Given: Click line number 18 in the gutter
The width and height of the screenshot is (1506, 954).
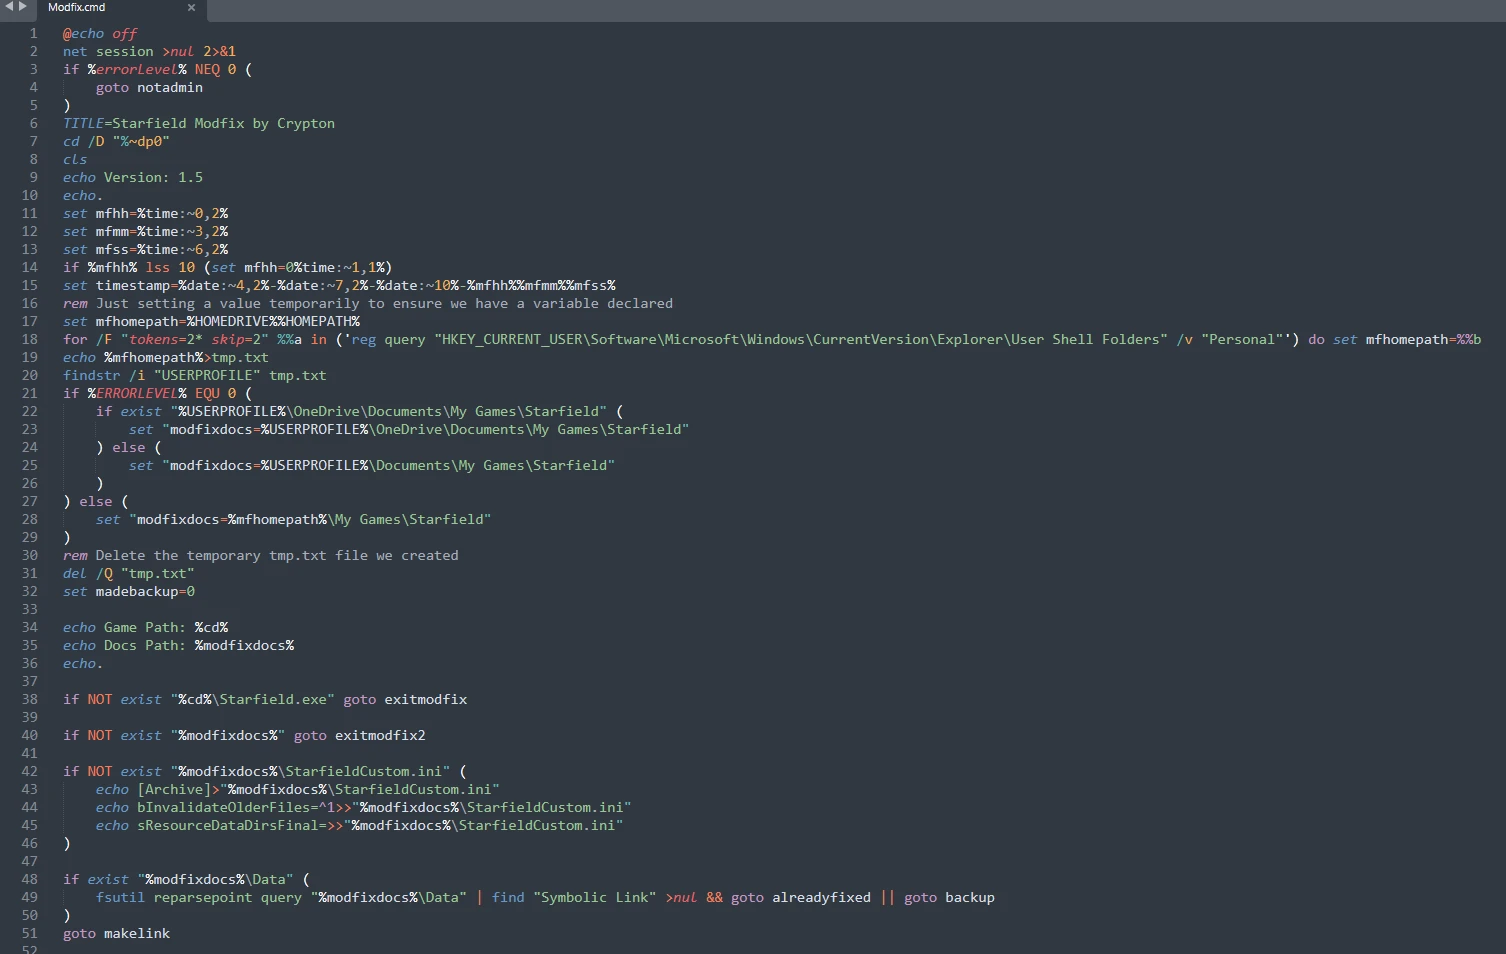Looking at the screenshot, I should 30,340.
